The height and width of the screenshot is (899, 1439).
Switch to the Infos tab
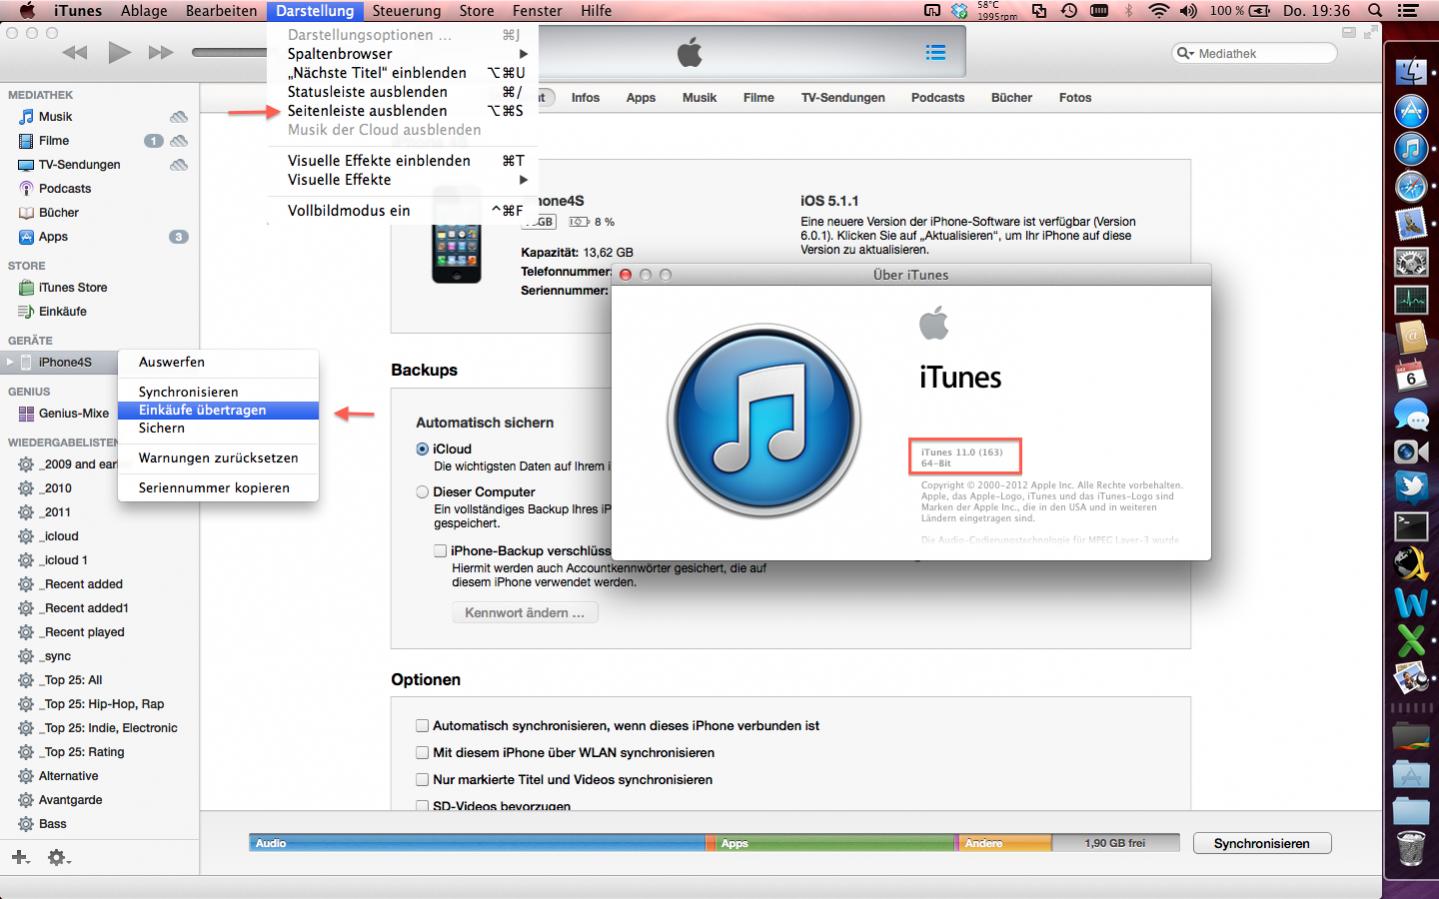pyautogui.click(x=585, y=98)
